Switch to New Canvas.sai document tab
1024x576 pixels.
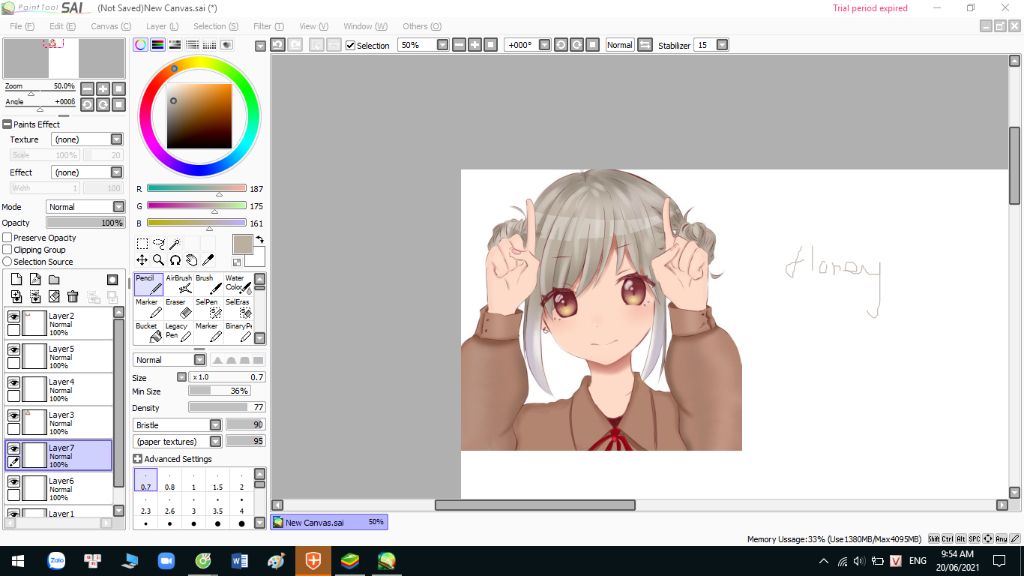pyautogui.click(x=329, y=522)
